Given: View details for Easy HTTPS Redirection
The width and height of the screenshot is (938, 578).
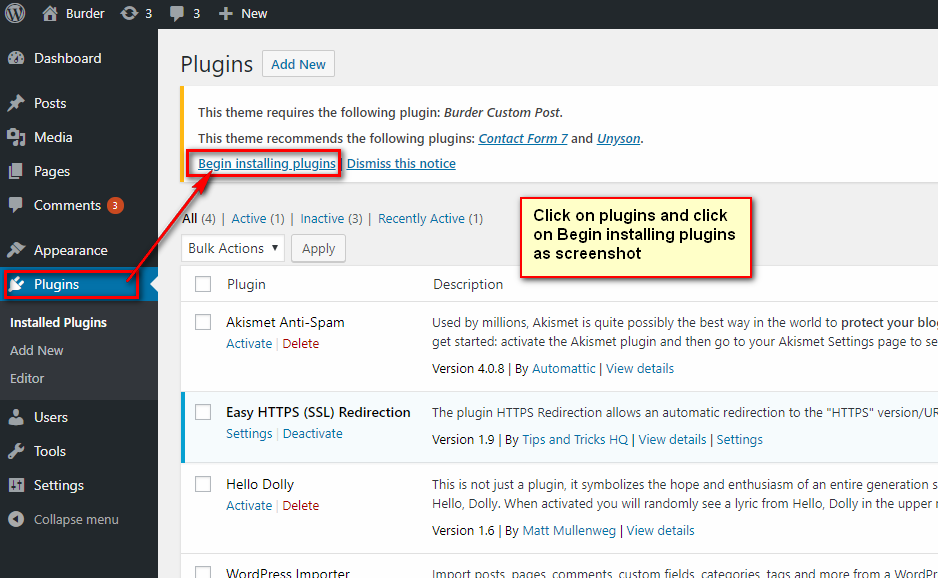Looking at the screenshot, I should pyautogui.click(x=672, y=440).
